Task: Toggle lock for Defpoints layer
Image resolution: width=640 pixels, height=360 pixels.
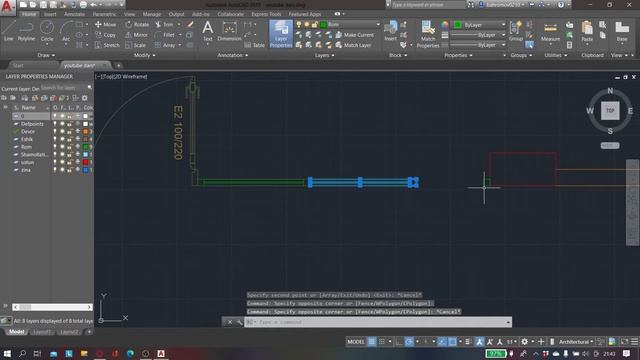Action: coord(70,124)
